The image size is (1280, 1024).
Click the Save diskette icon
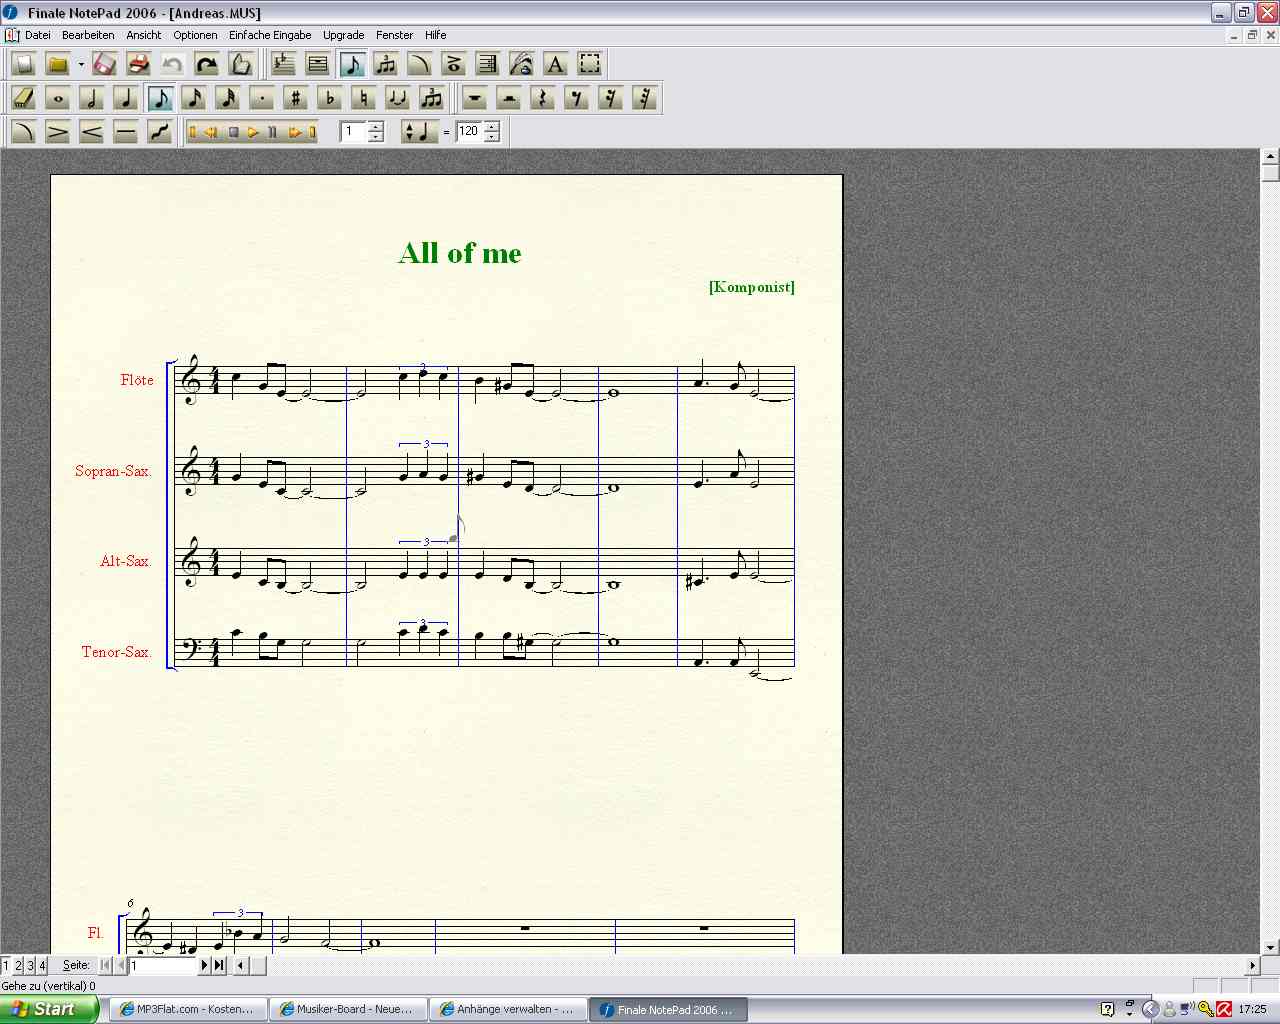(x=104, y=64)
